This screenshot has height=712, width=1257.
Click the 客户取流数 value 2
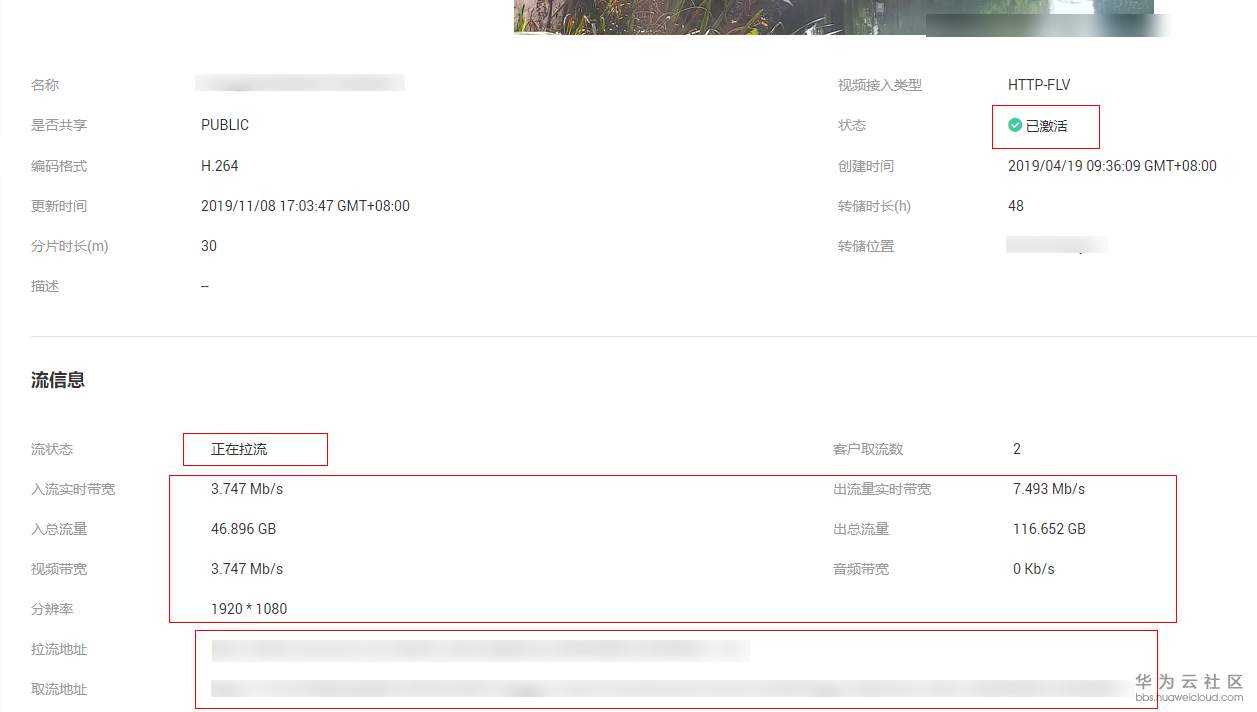pyautogui.click(x=1017, y=449)
